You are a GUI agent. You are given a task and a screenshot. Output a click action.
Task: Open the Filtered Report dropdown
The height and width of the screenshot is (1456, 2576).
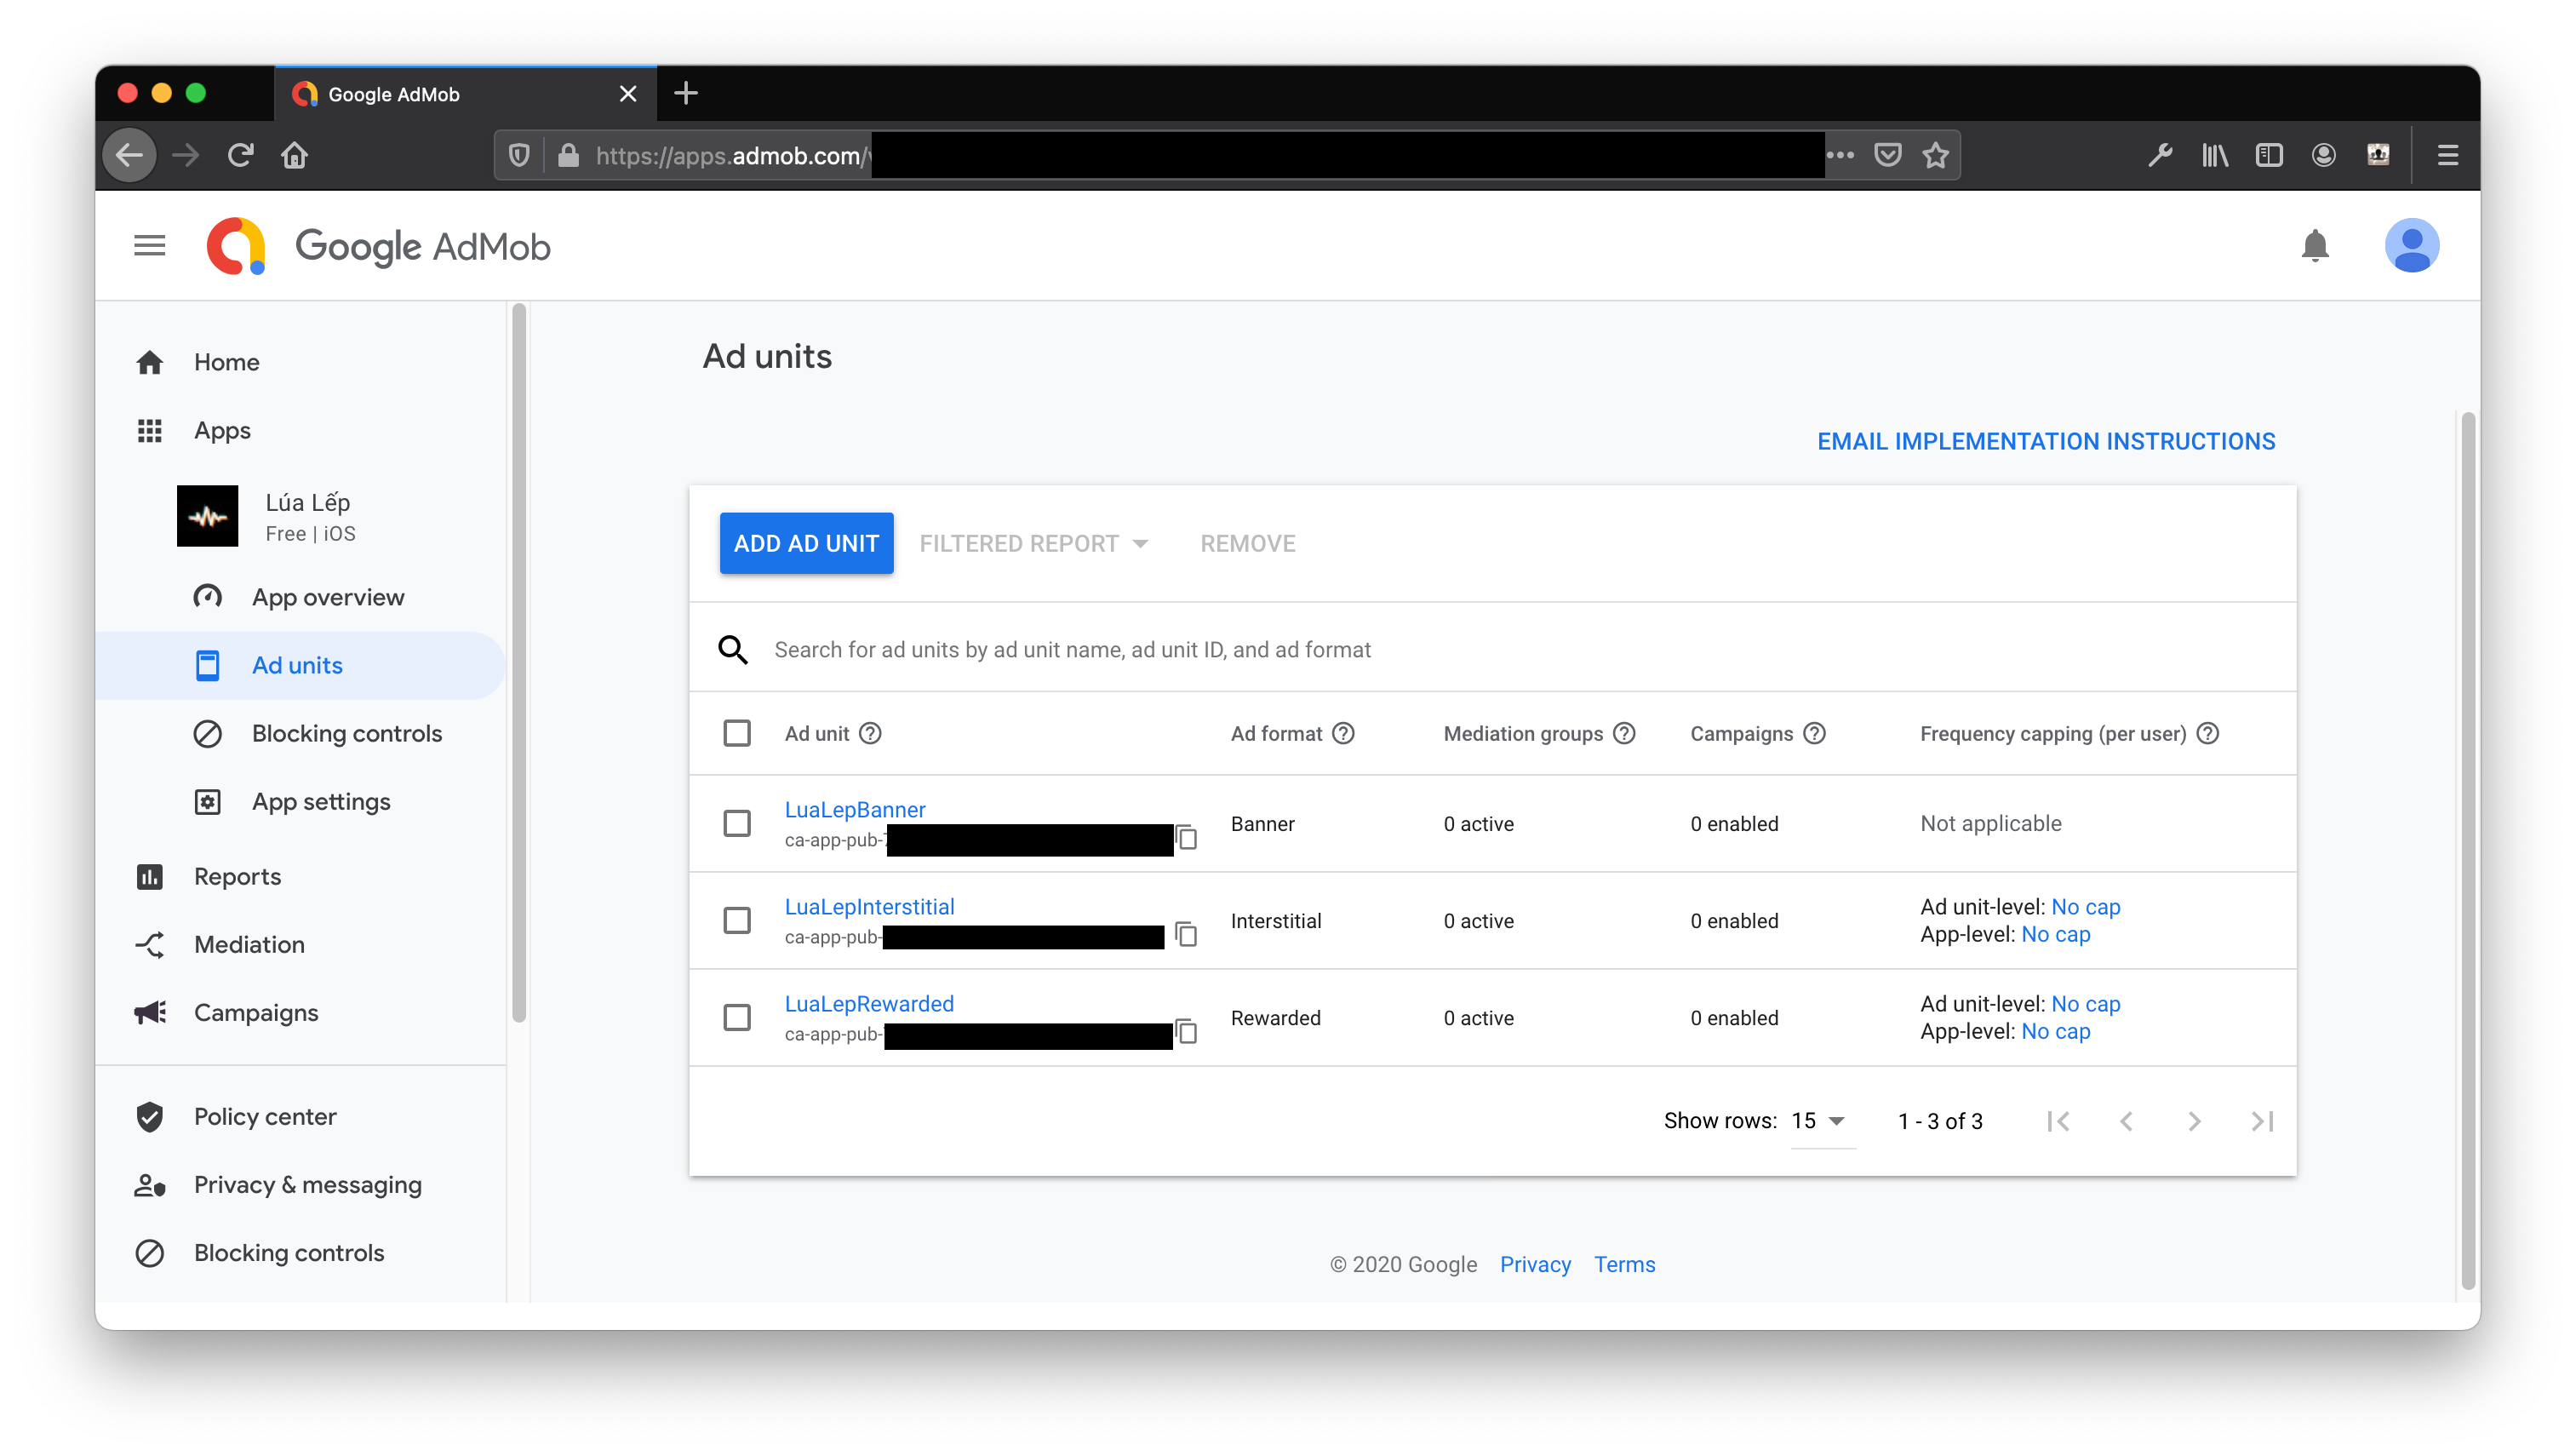tap(1032, 543)
